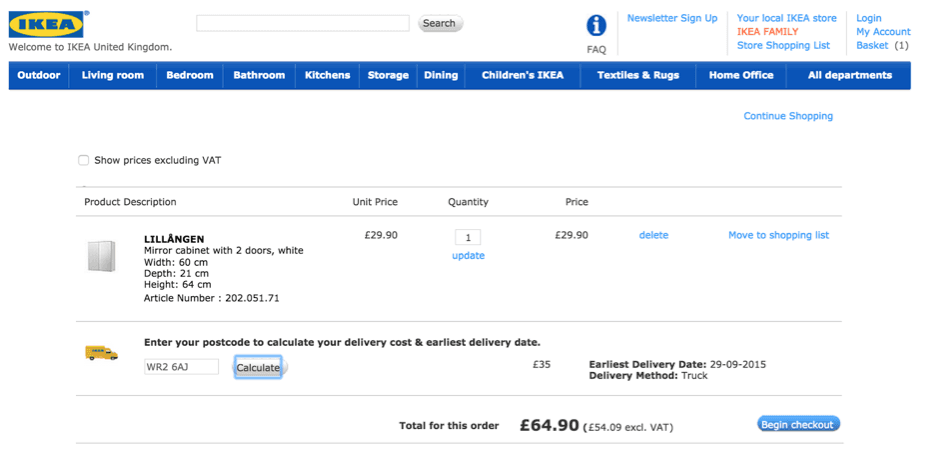941x471 pixels.
Task: Open the LILLÅNGEN cabinet product thumbnail
Action: pos(101,256)
